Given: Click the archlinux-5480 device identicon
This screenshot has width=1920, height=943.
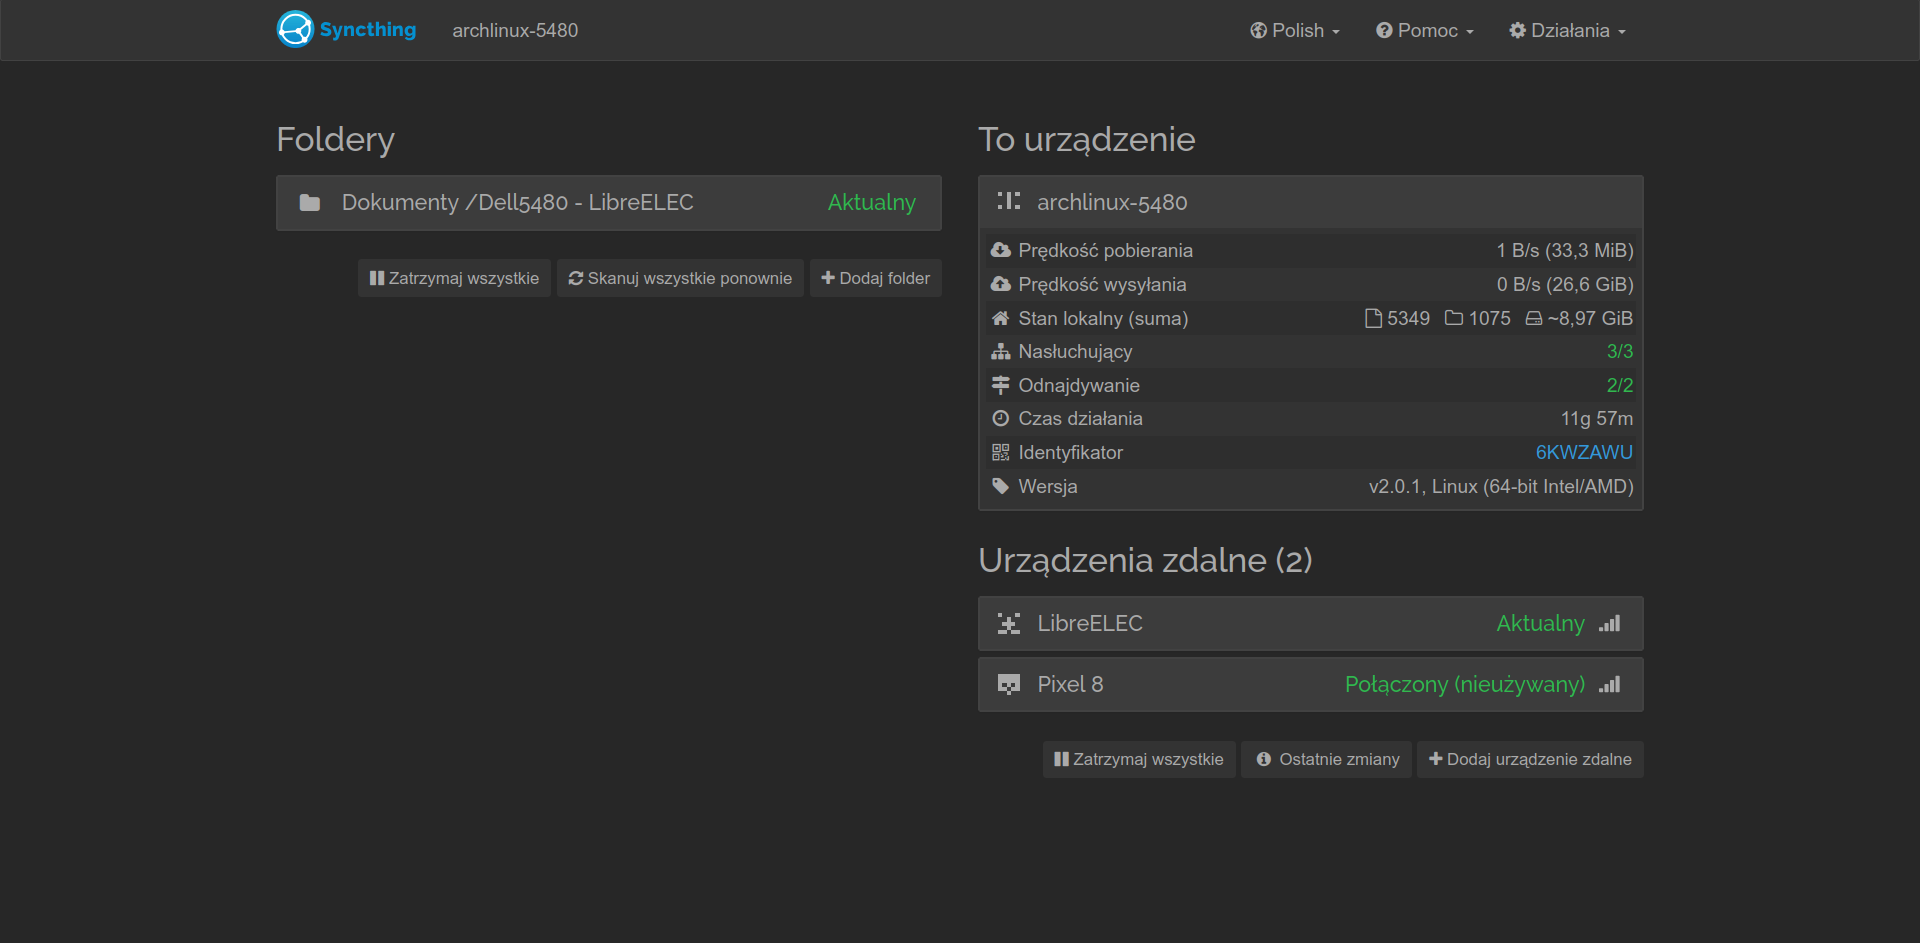Looking at the screenshot, I should point(1008,202).
